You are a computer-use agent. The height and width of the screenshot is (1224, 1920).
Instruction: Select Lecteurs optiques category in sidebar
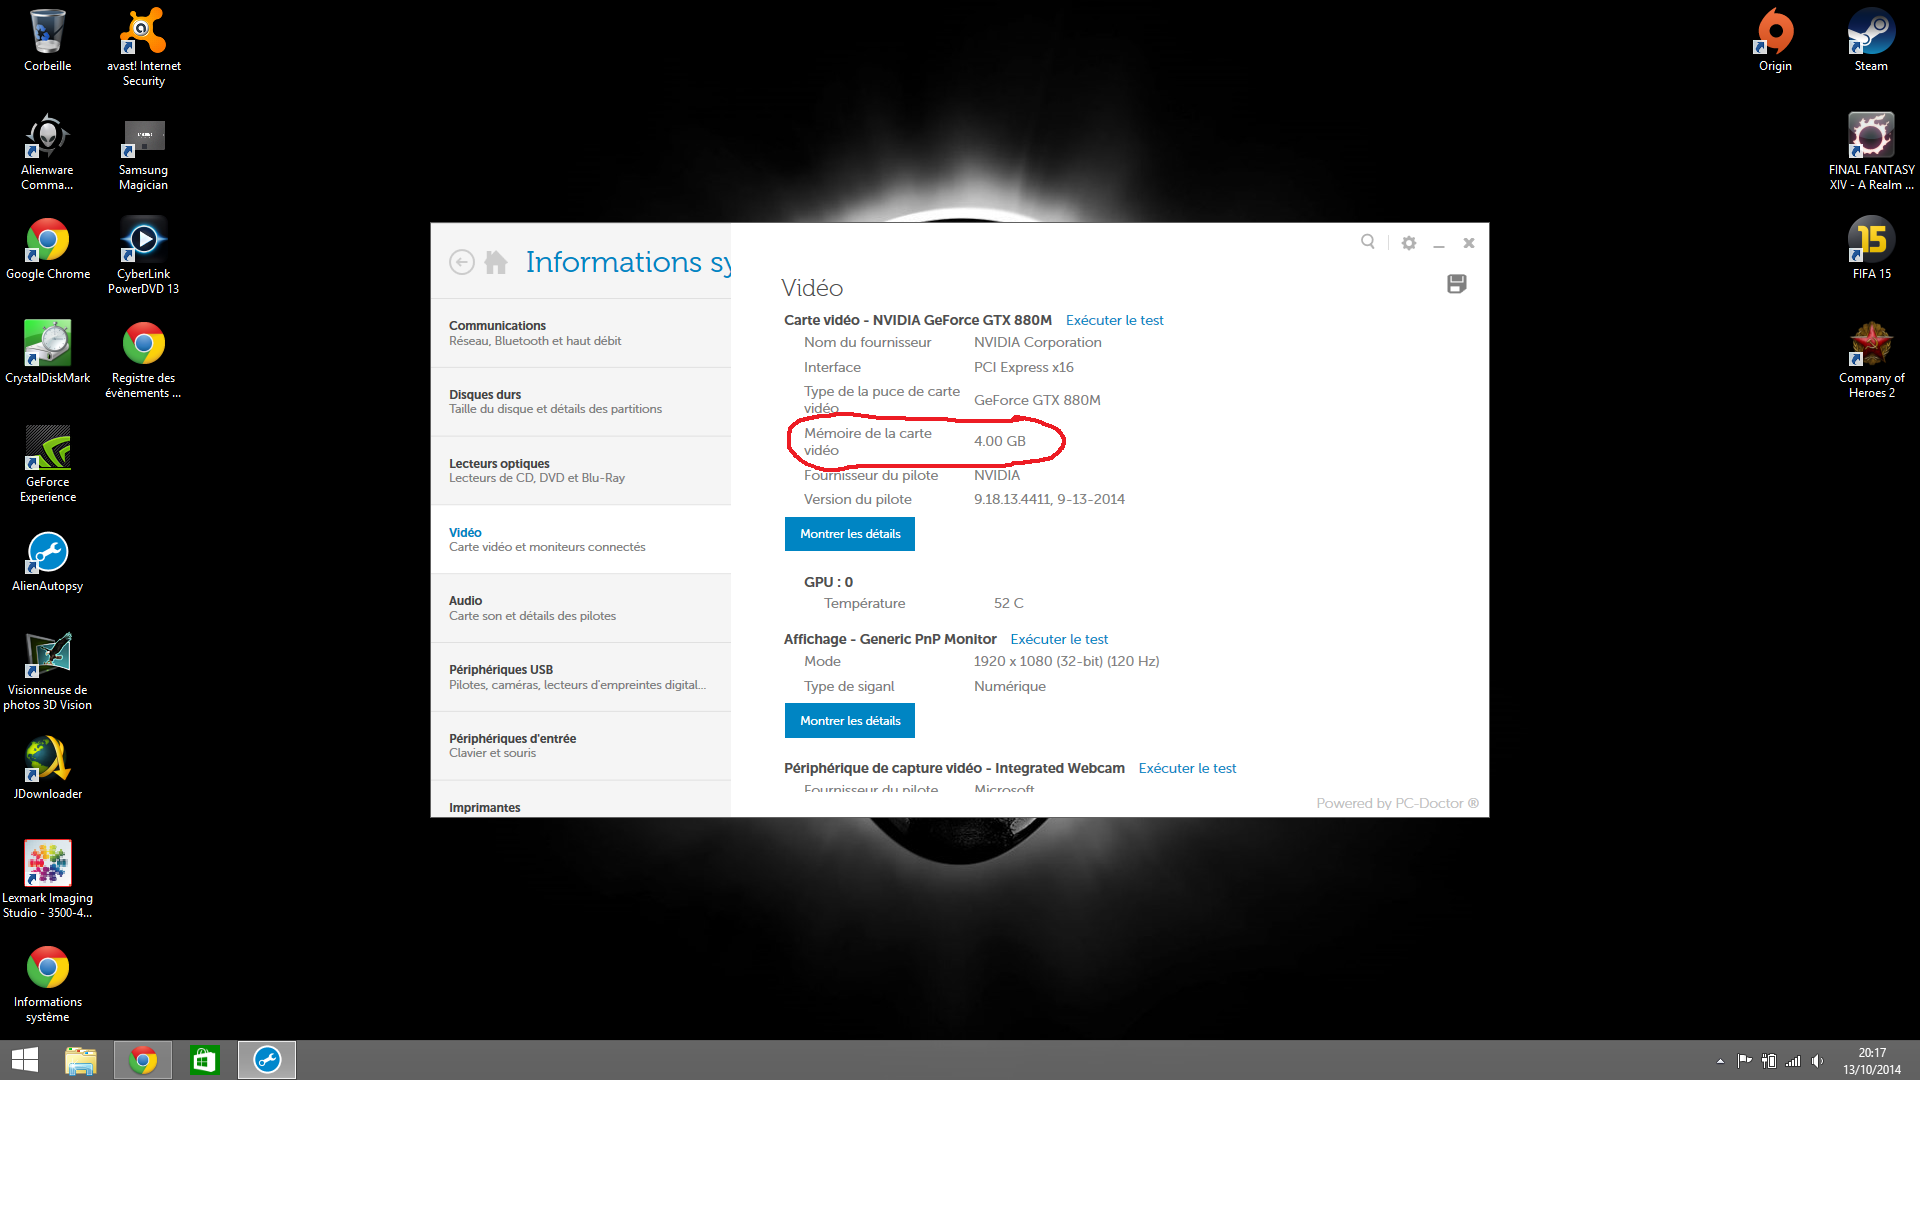(581, 471)
